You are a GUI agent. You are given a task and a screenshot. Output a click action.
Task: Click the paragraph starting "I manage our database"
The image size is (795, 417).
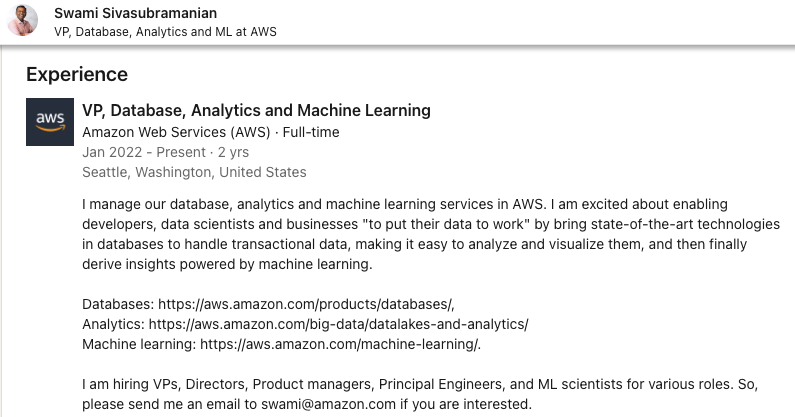pos(431,234)
